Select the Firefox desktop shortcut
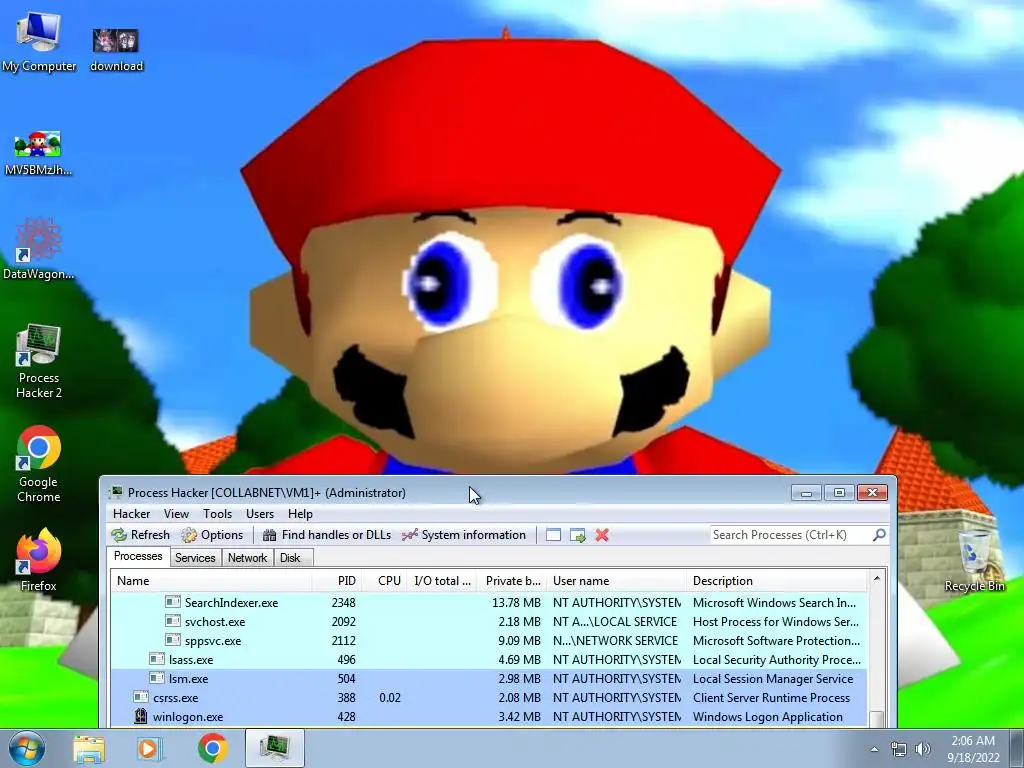The image size is (1024, 768). pyautogui.click(x=39, y=560)
